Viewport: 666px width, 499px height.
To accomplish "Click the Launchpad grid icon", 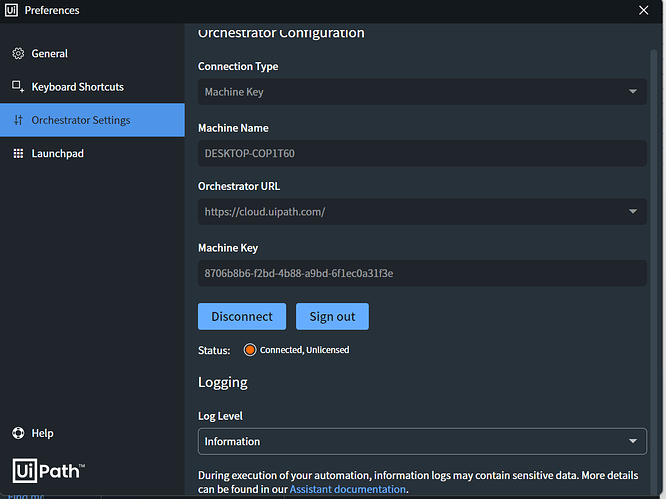I will (x=18, y=154).
